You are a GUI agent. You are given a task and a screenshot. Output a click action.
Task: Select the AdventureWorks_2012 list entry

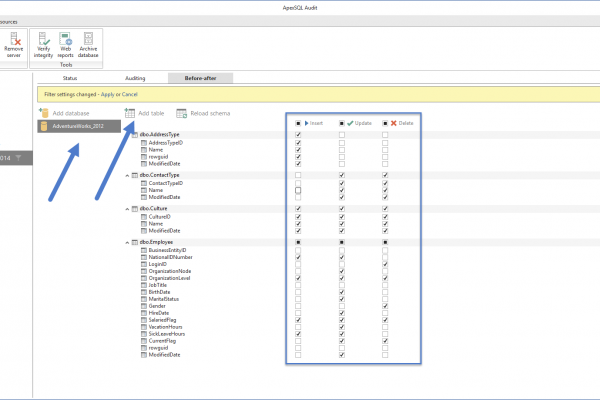point(79,126)
